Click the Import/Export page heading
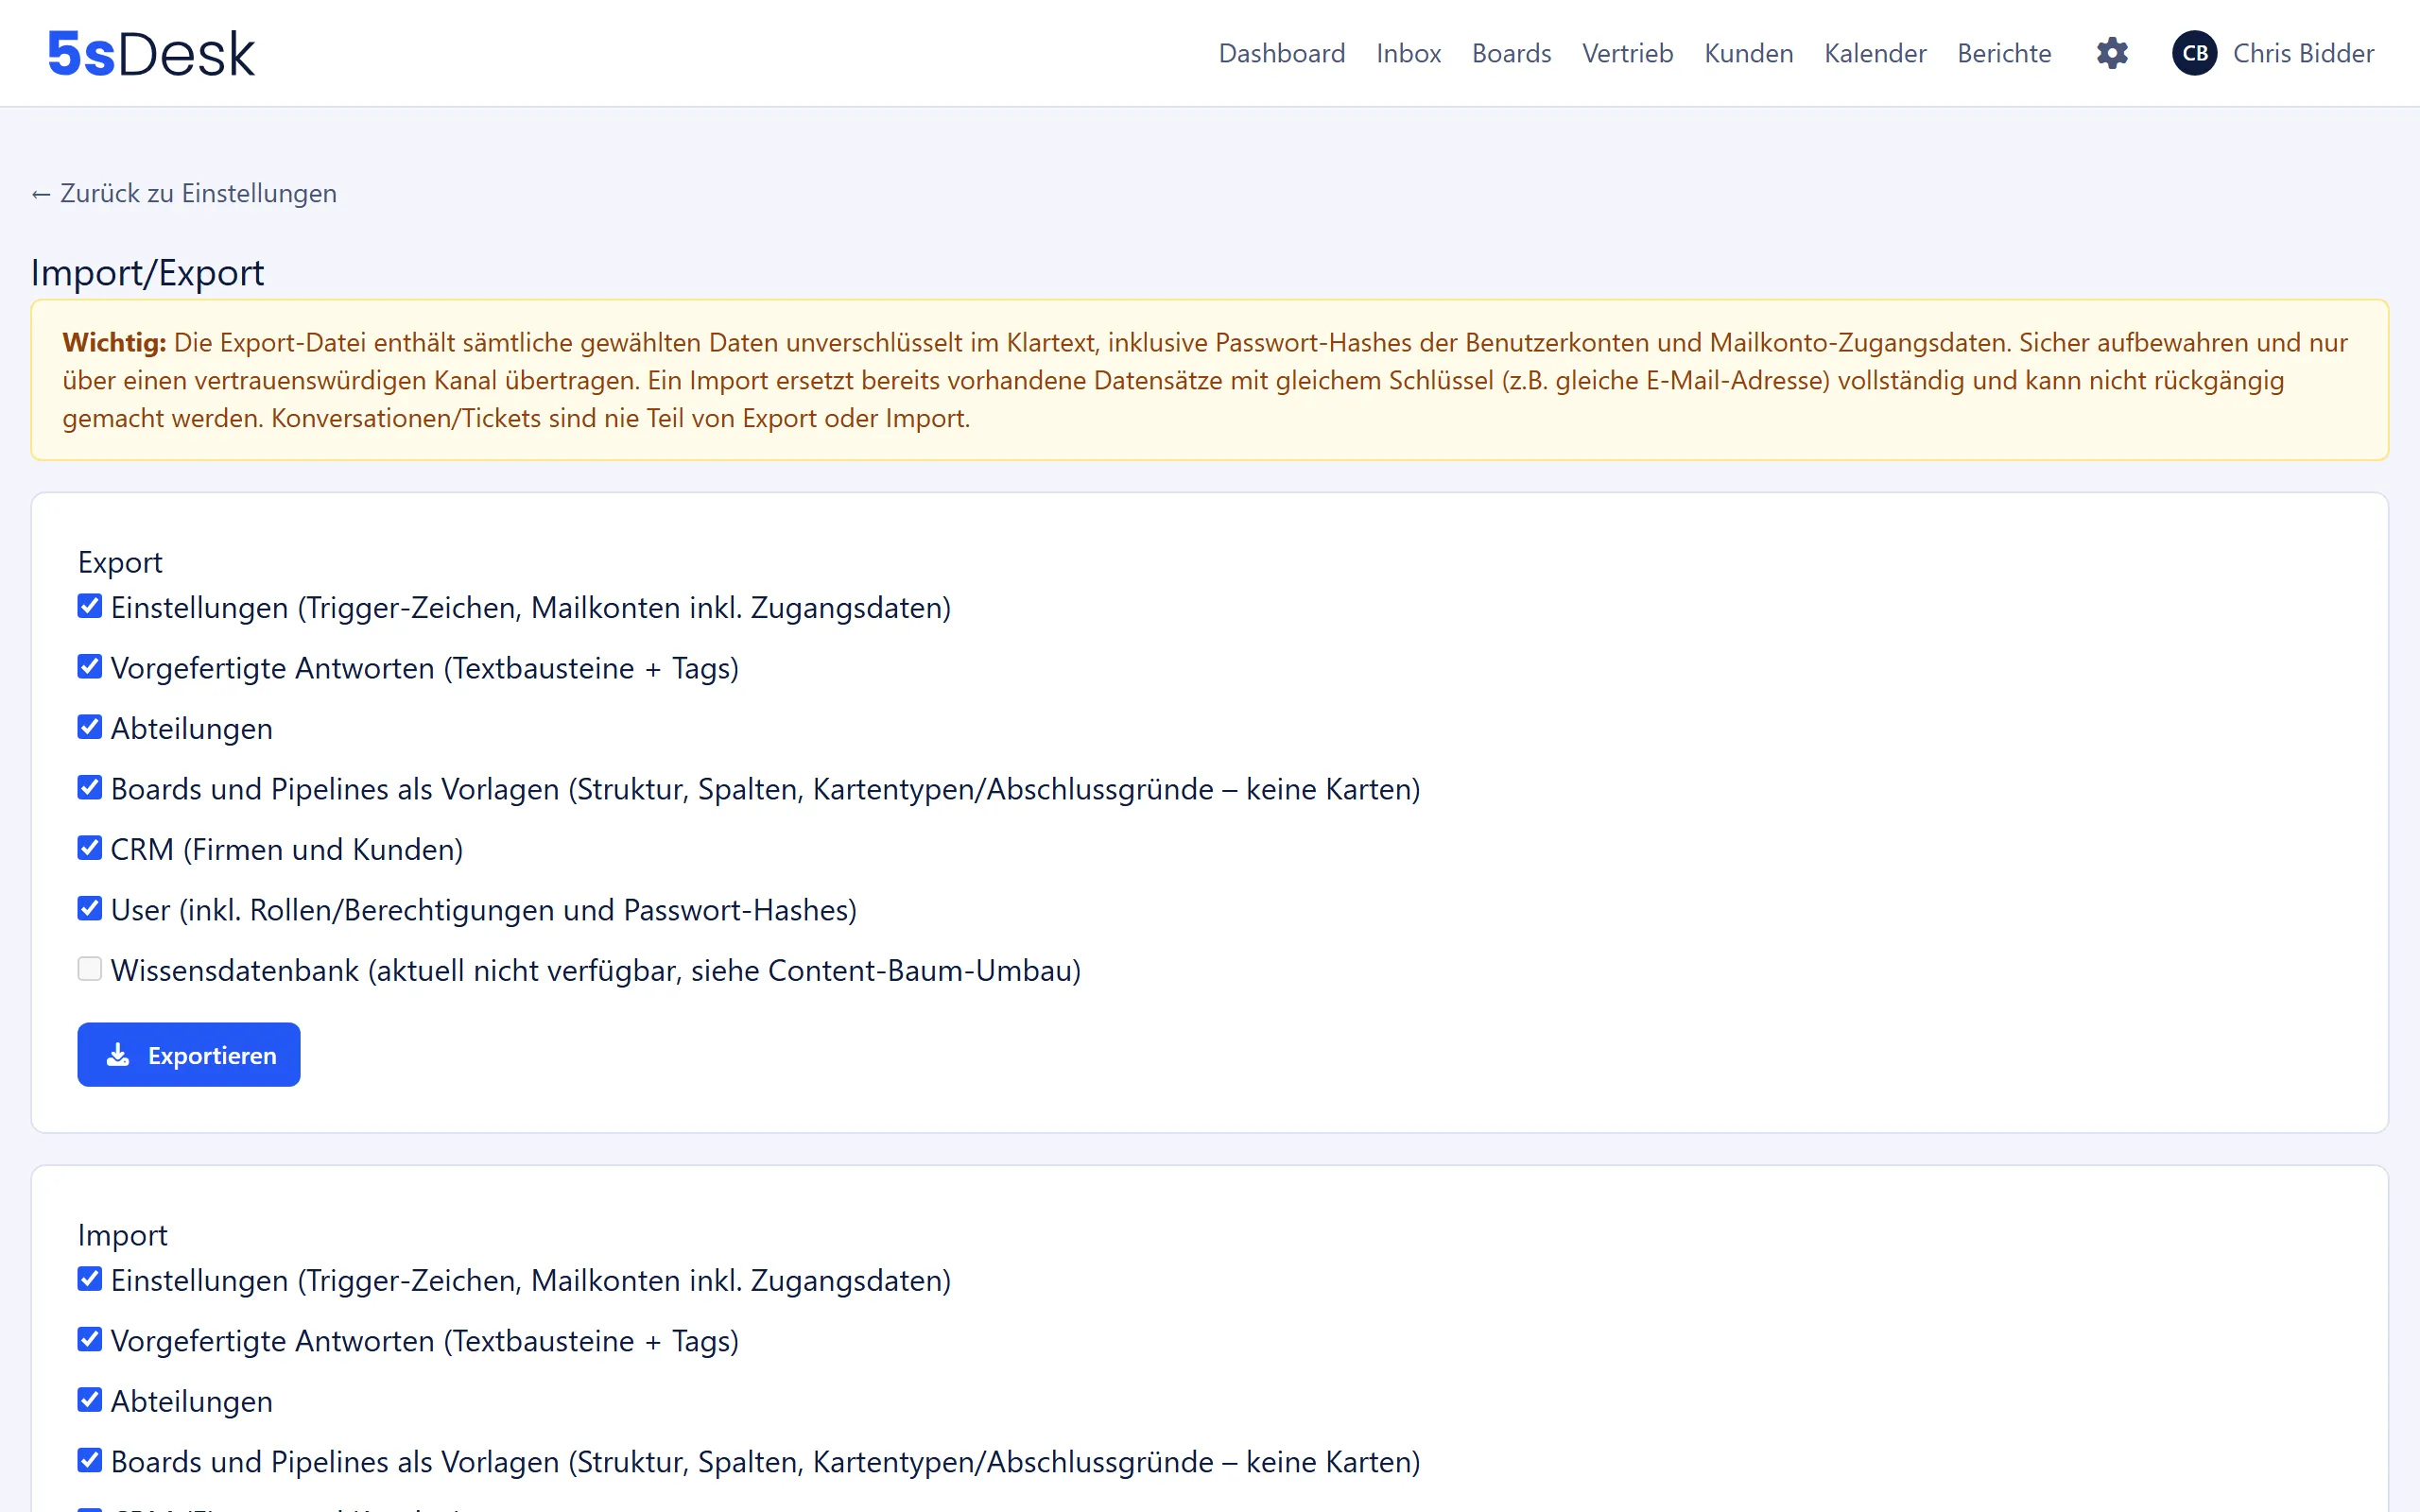The height and width of the screenshot is (1512, 2420). click(147, 272)
